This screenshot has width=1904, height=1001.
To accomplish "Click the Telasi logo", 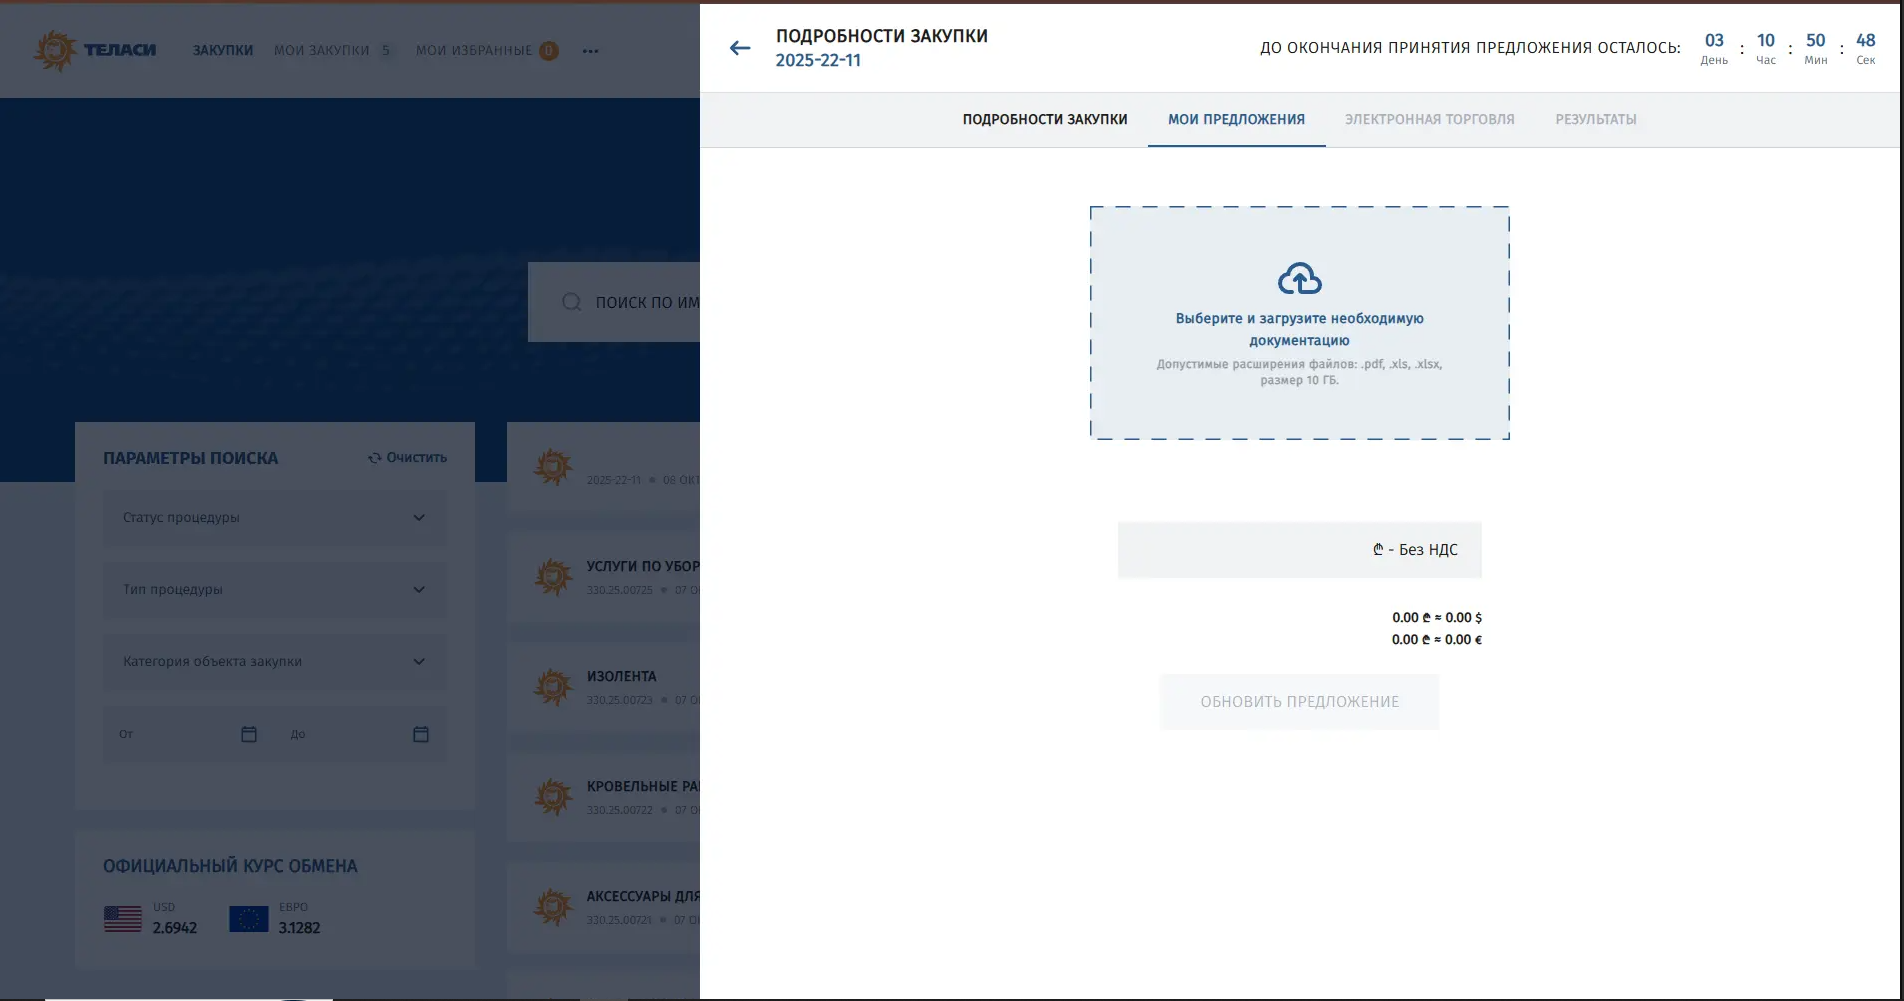I will pos(95,50).
